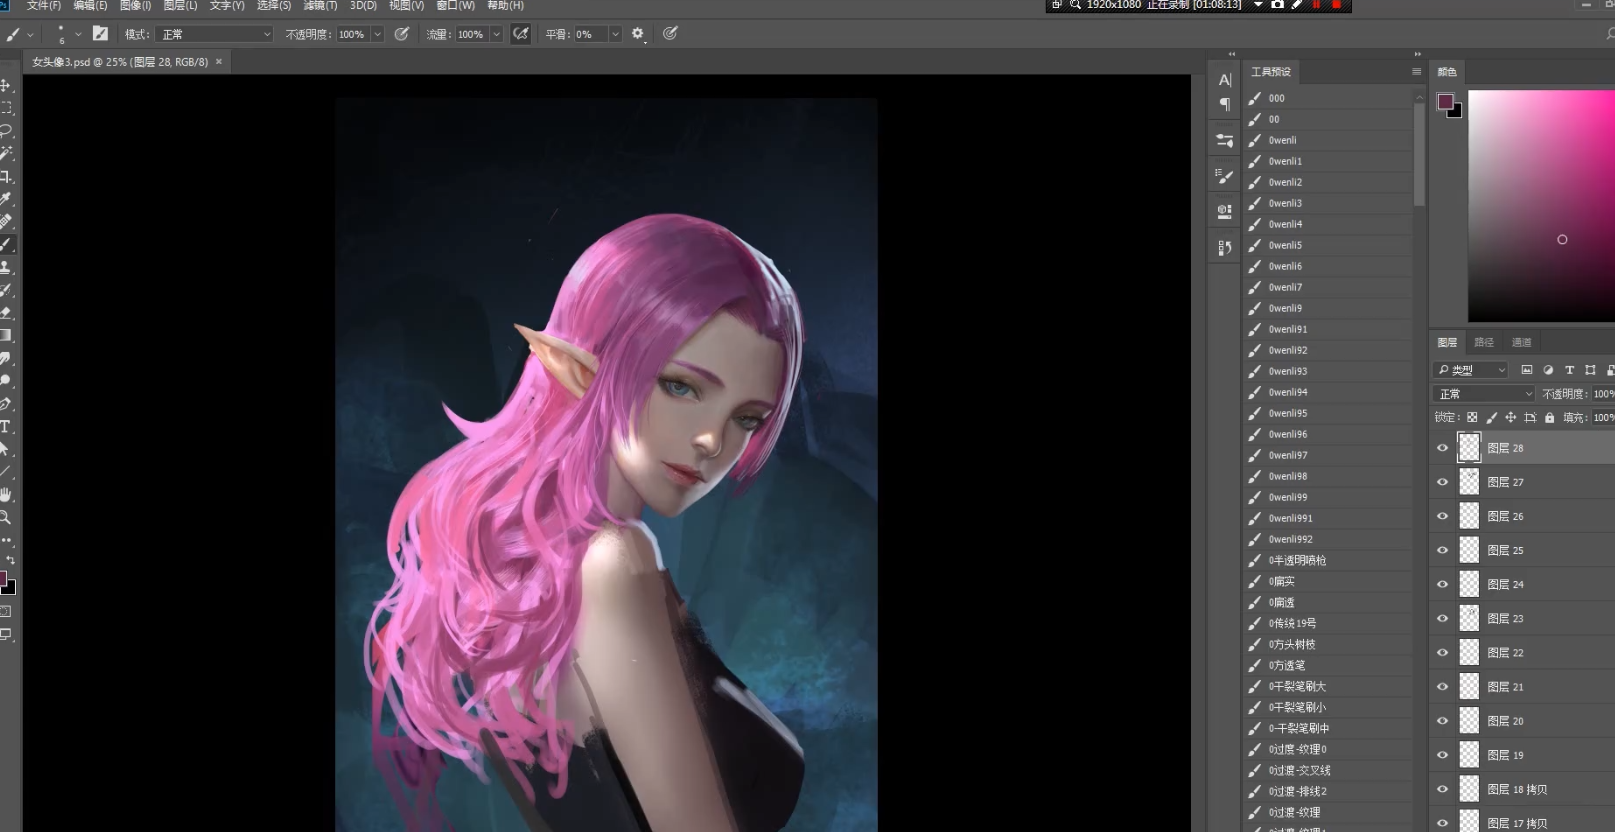Image resolution: width=1615 pixels, height=832 pixels.
Task: Select the 0传统19号 tool preset
Action: [x=1328, y=623]
